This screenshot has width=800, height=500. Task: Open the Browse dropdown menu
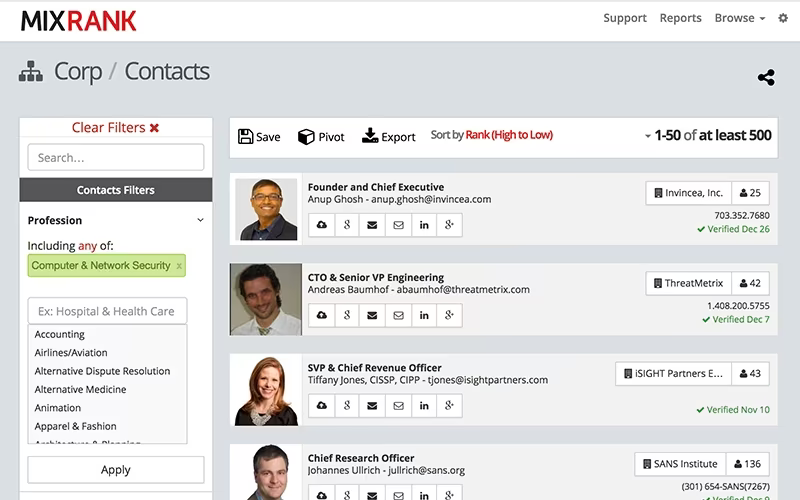coord(739,18)
